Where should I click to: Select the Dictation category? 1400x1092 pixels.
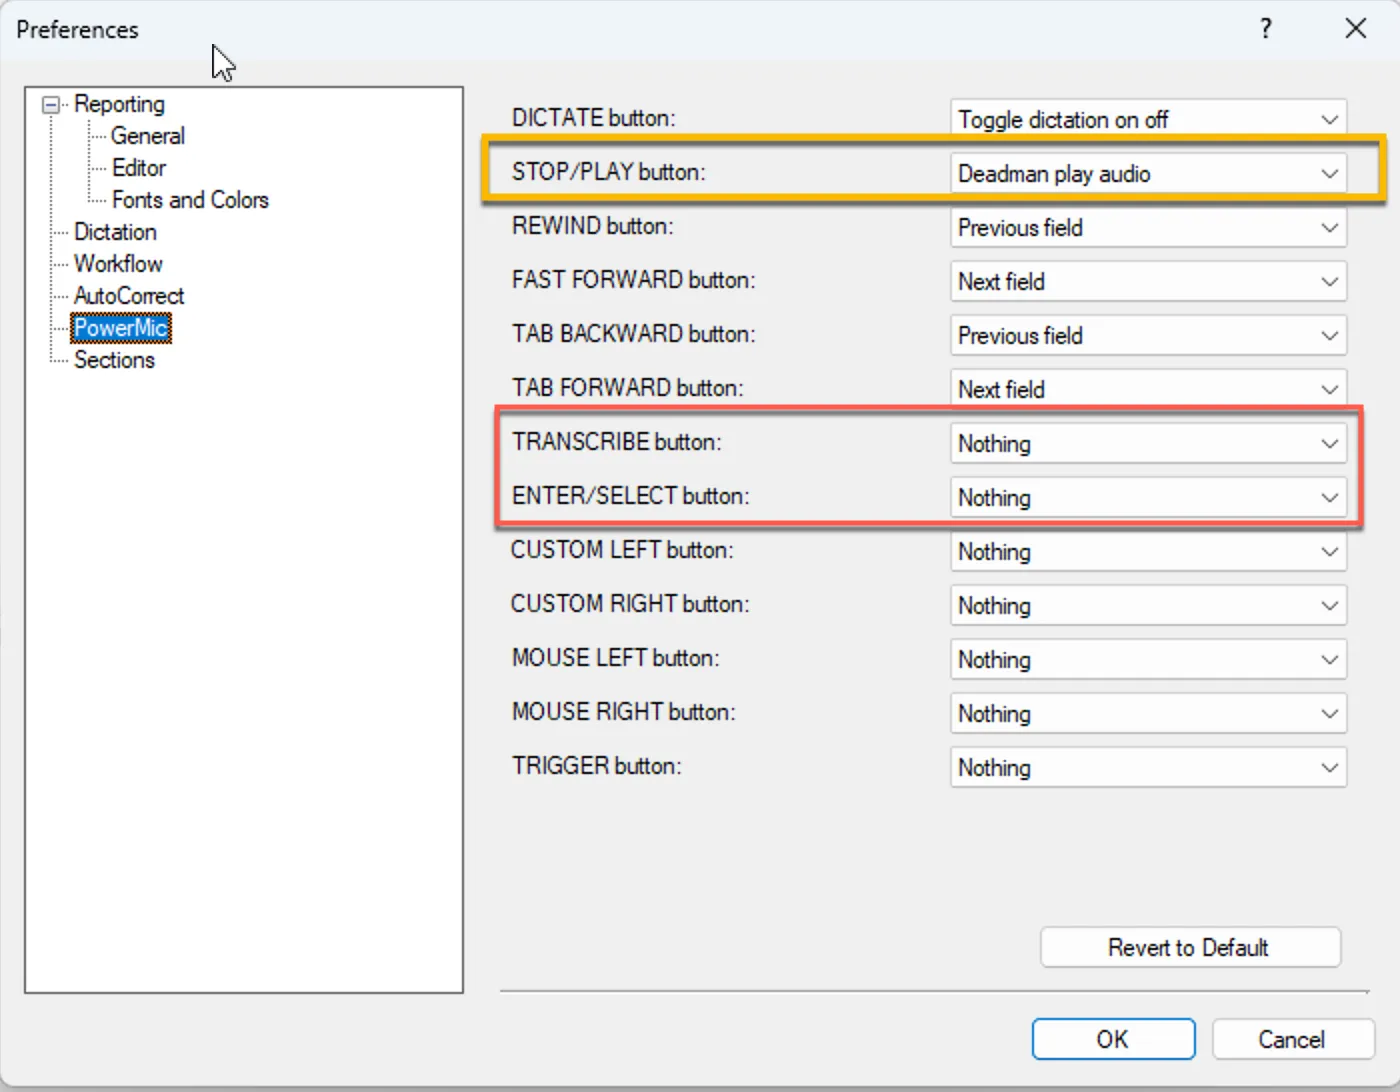click(x=115, y=231)
